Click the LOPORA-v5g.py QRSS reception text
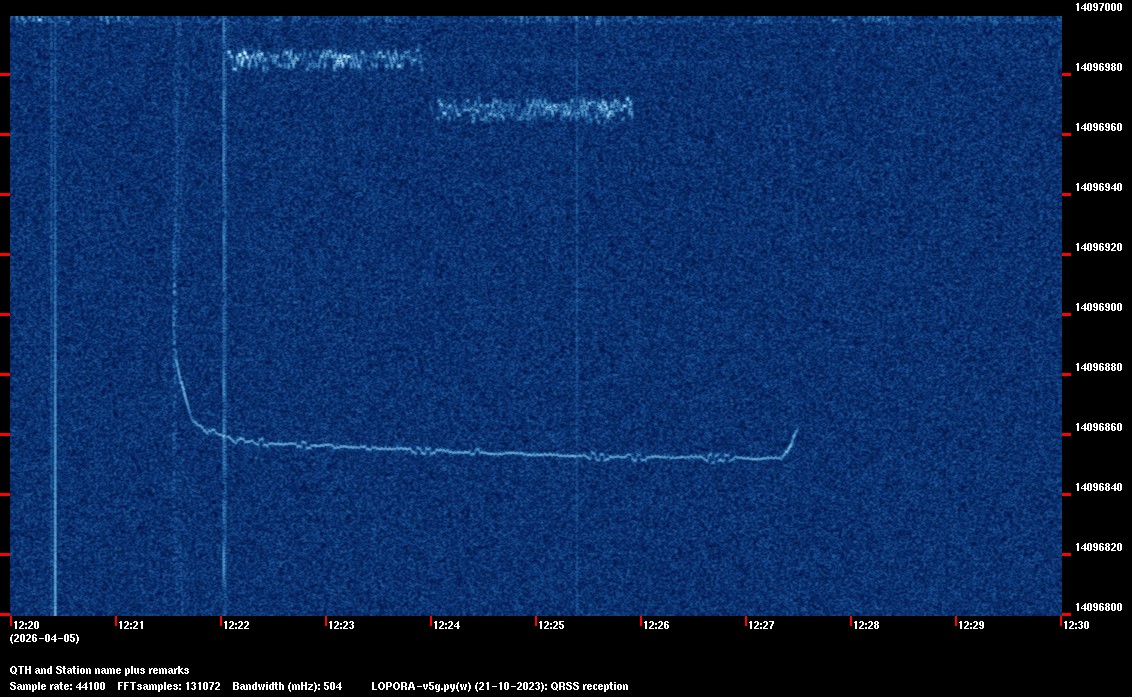 click(x=500, y=686)
